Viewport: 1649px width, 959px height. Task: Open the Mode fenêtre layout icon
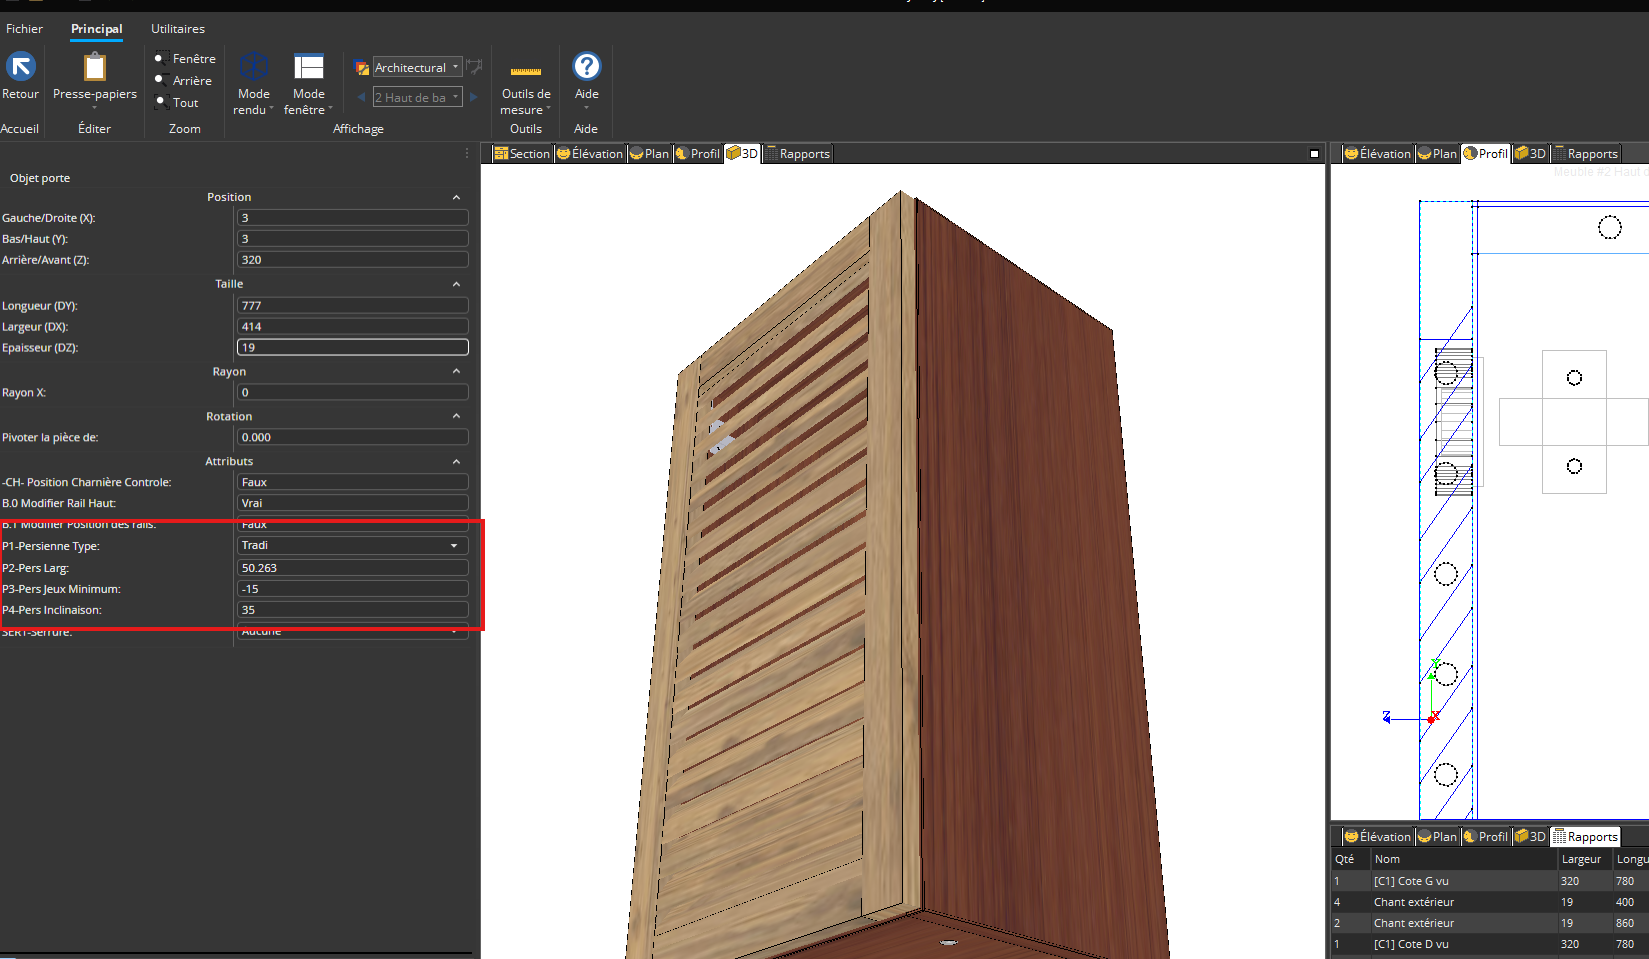(308, 67)
